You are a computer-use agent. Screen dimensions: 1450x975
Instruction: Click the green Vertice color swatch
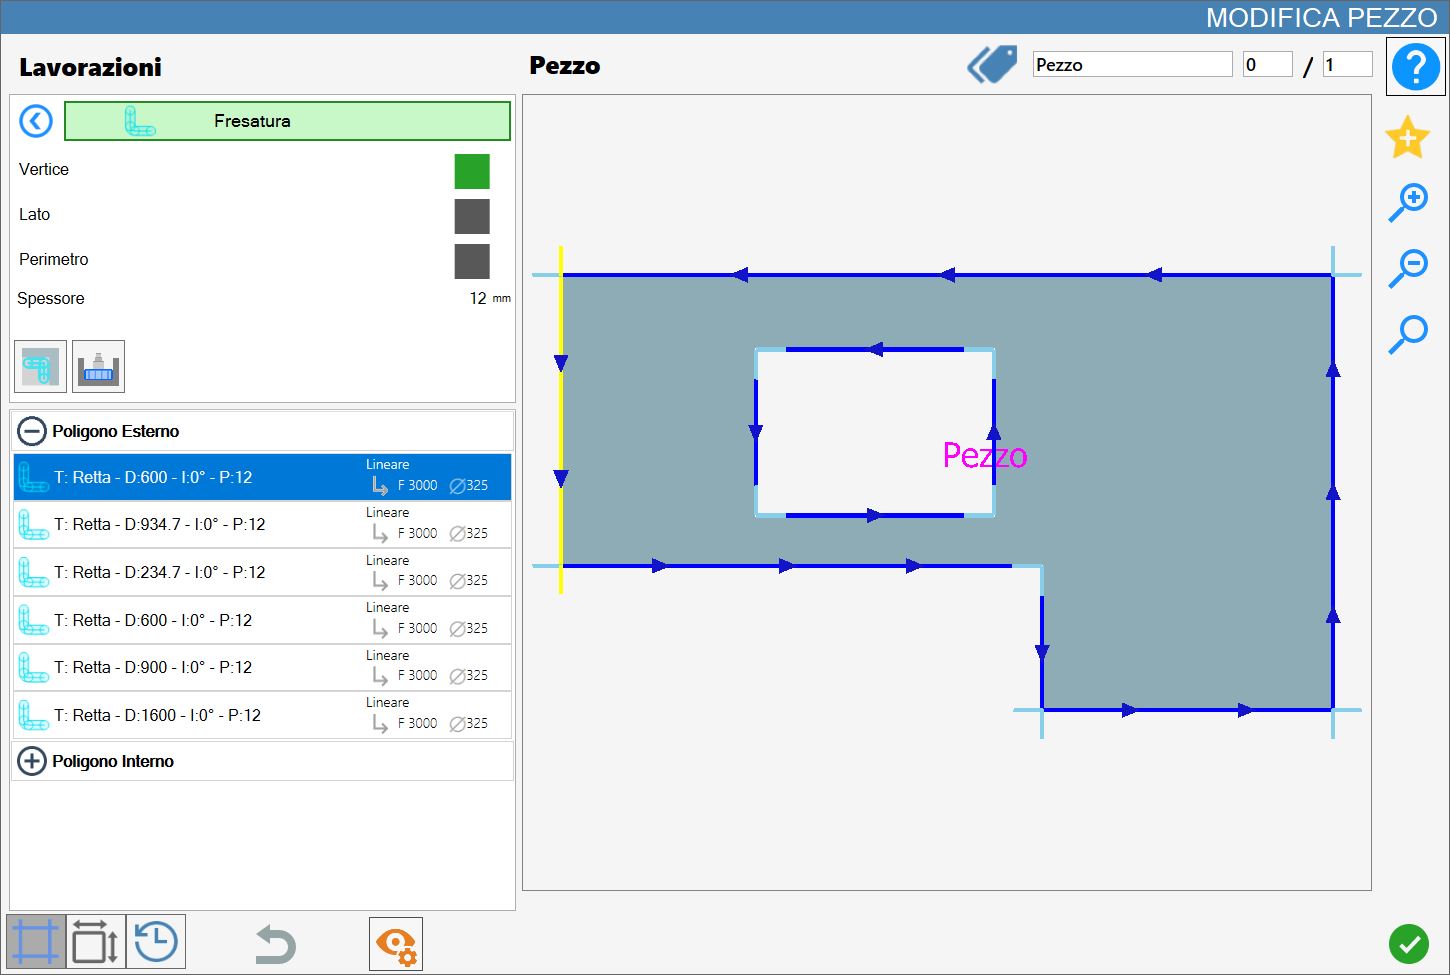coord(472,171)
